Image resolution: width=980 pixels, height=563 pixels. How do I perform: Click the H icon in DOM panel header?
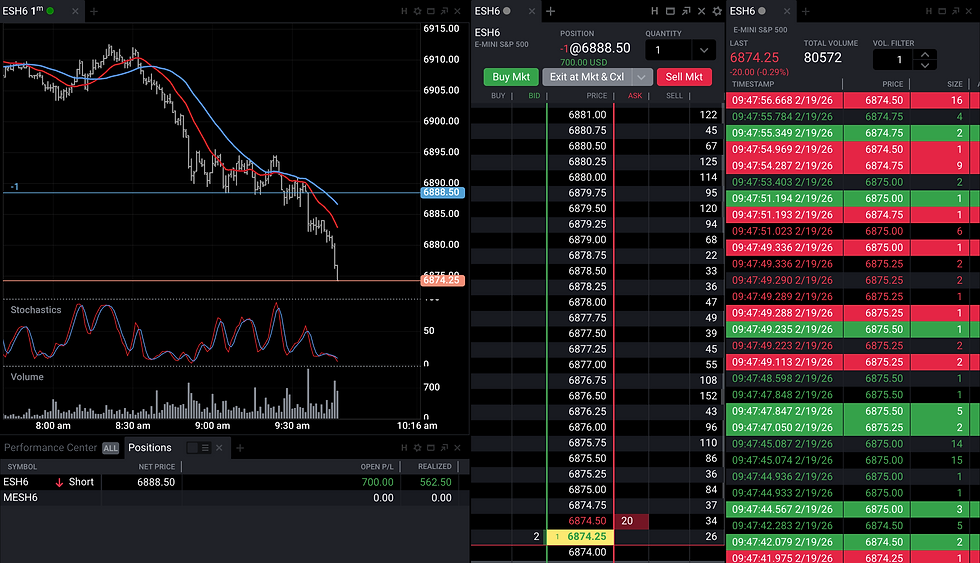(x=654, y=11)
